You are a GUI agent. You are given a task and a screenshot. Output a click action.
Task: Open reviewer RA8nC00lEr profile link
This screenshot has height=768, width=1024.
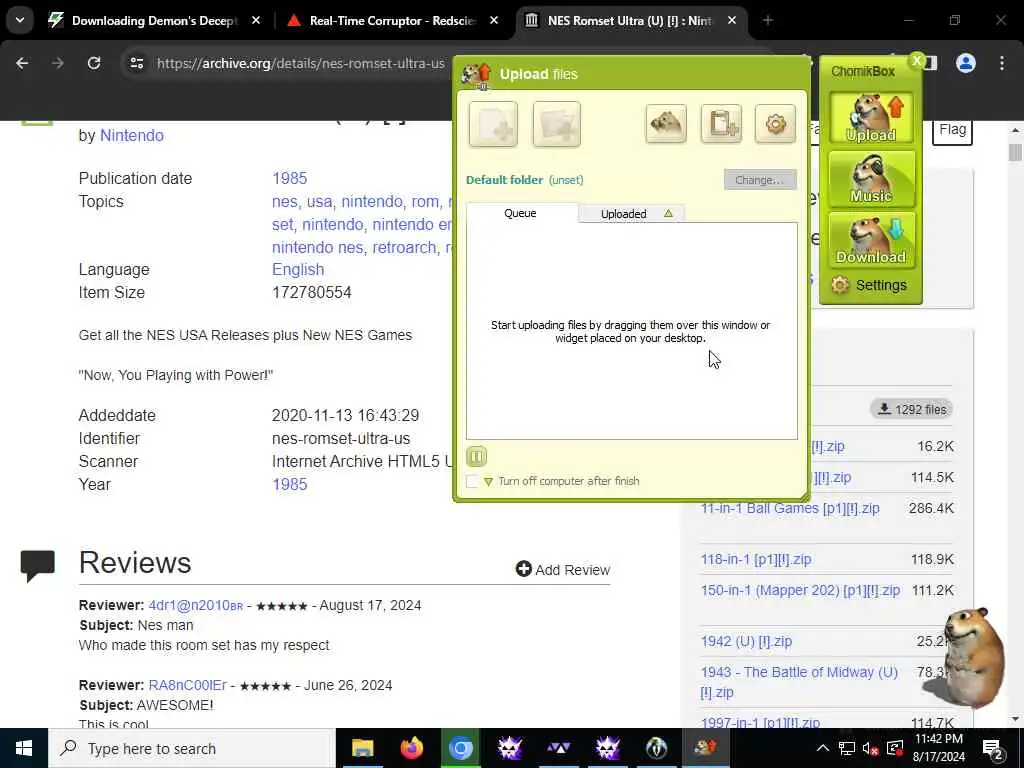(x=187, y=685)
